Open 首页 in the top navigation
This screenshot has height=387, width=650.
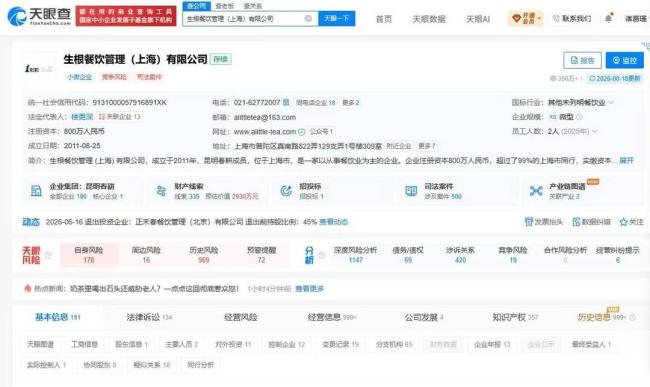(x=383, y=19)
